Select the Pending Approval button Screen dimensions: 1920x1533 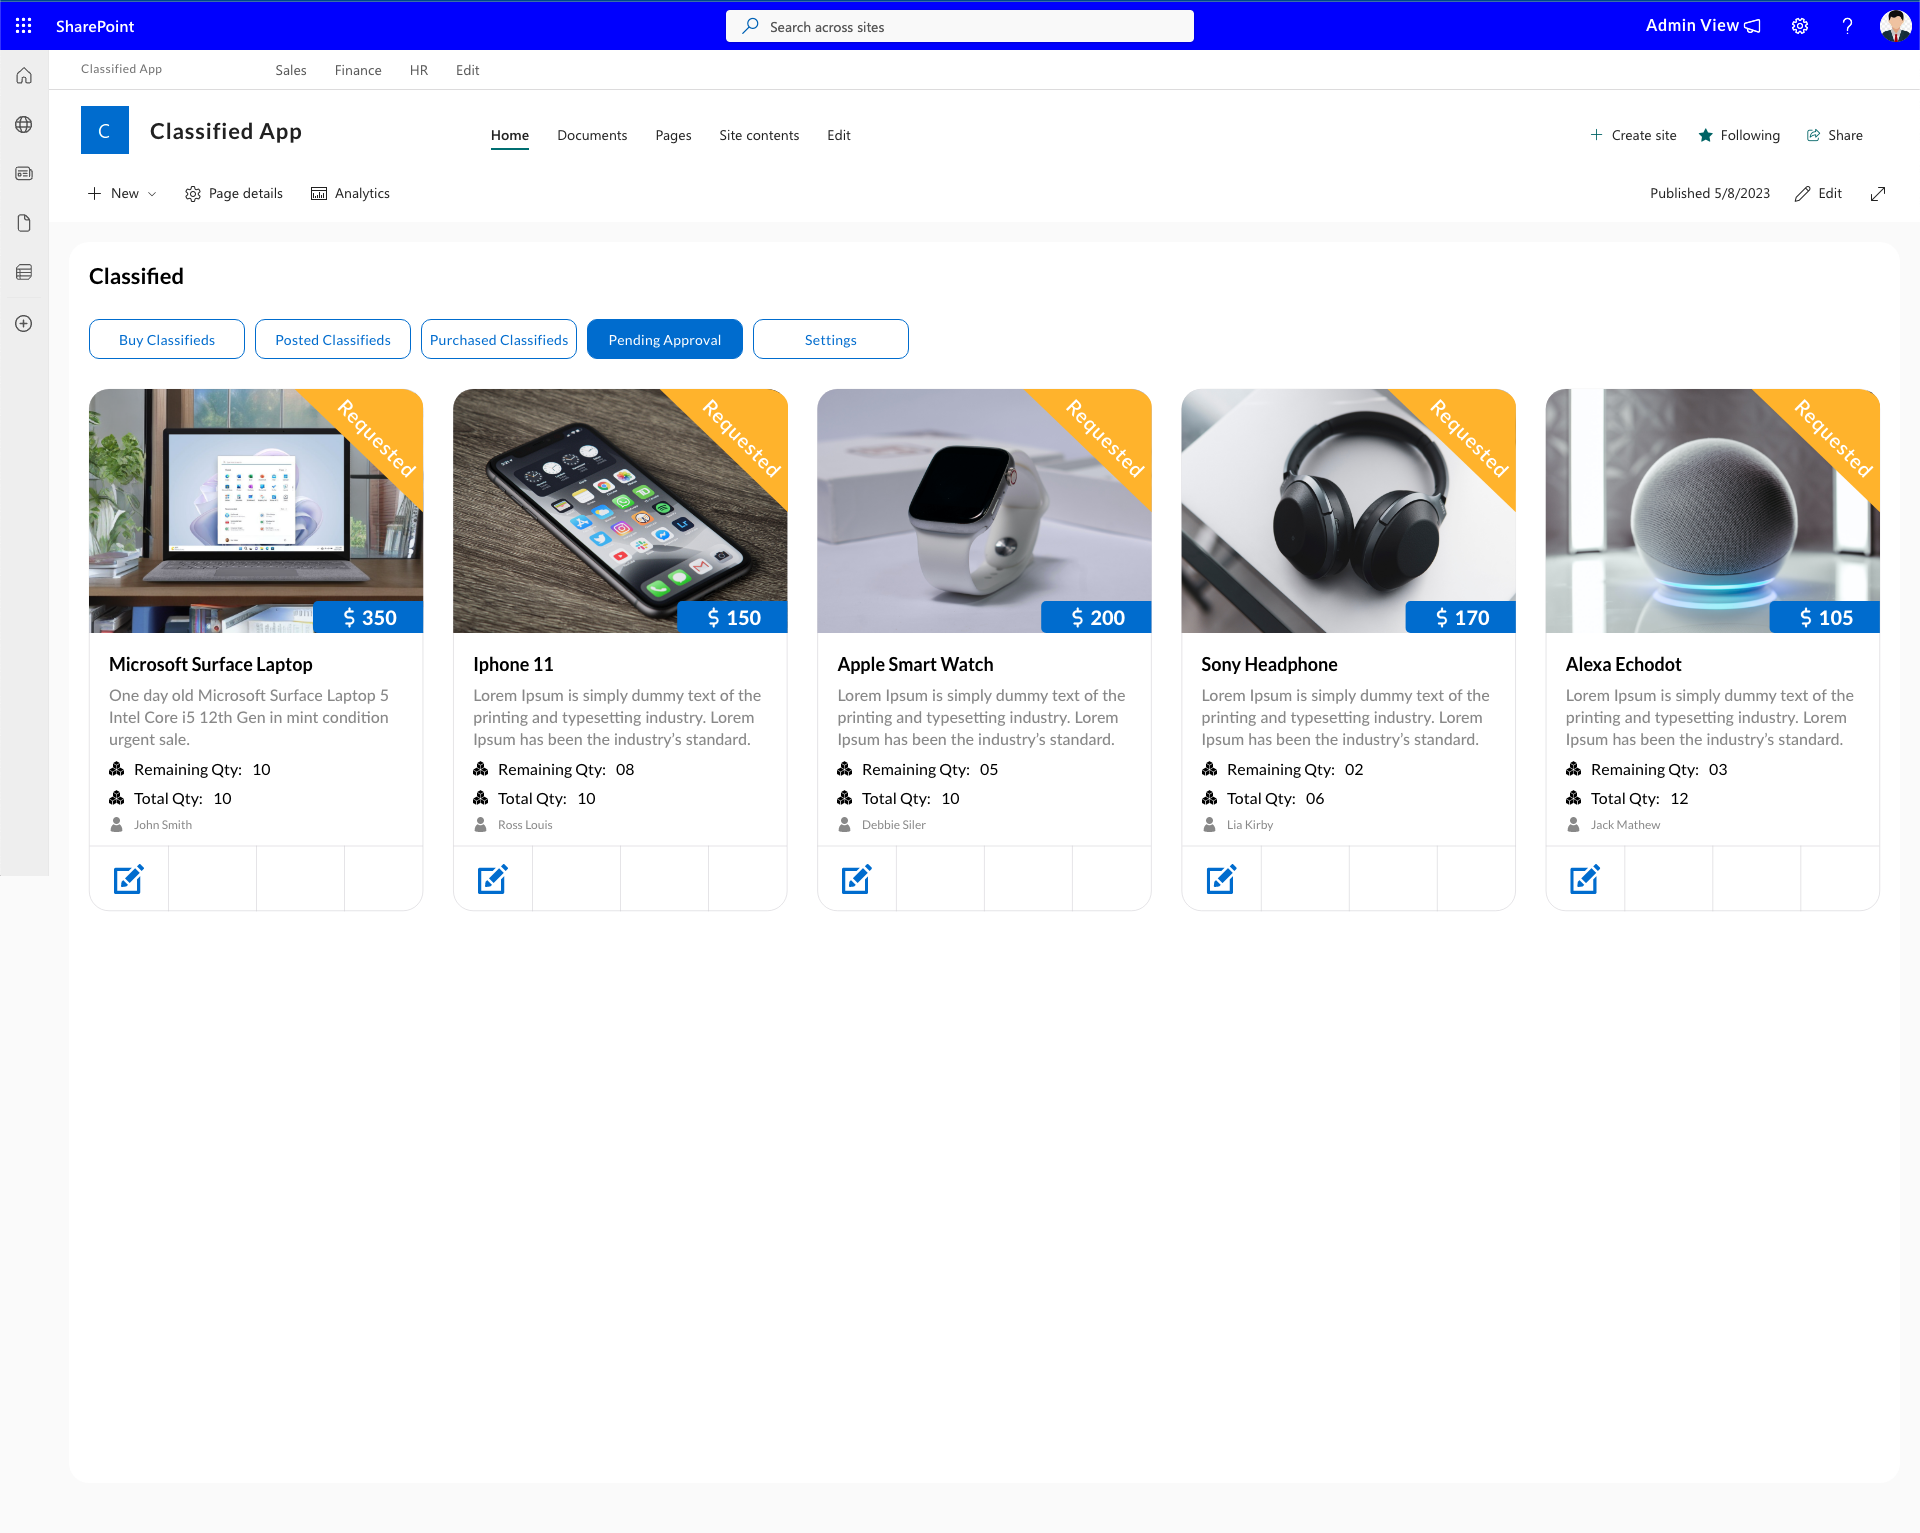(x=665, y=339)
